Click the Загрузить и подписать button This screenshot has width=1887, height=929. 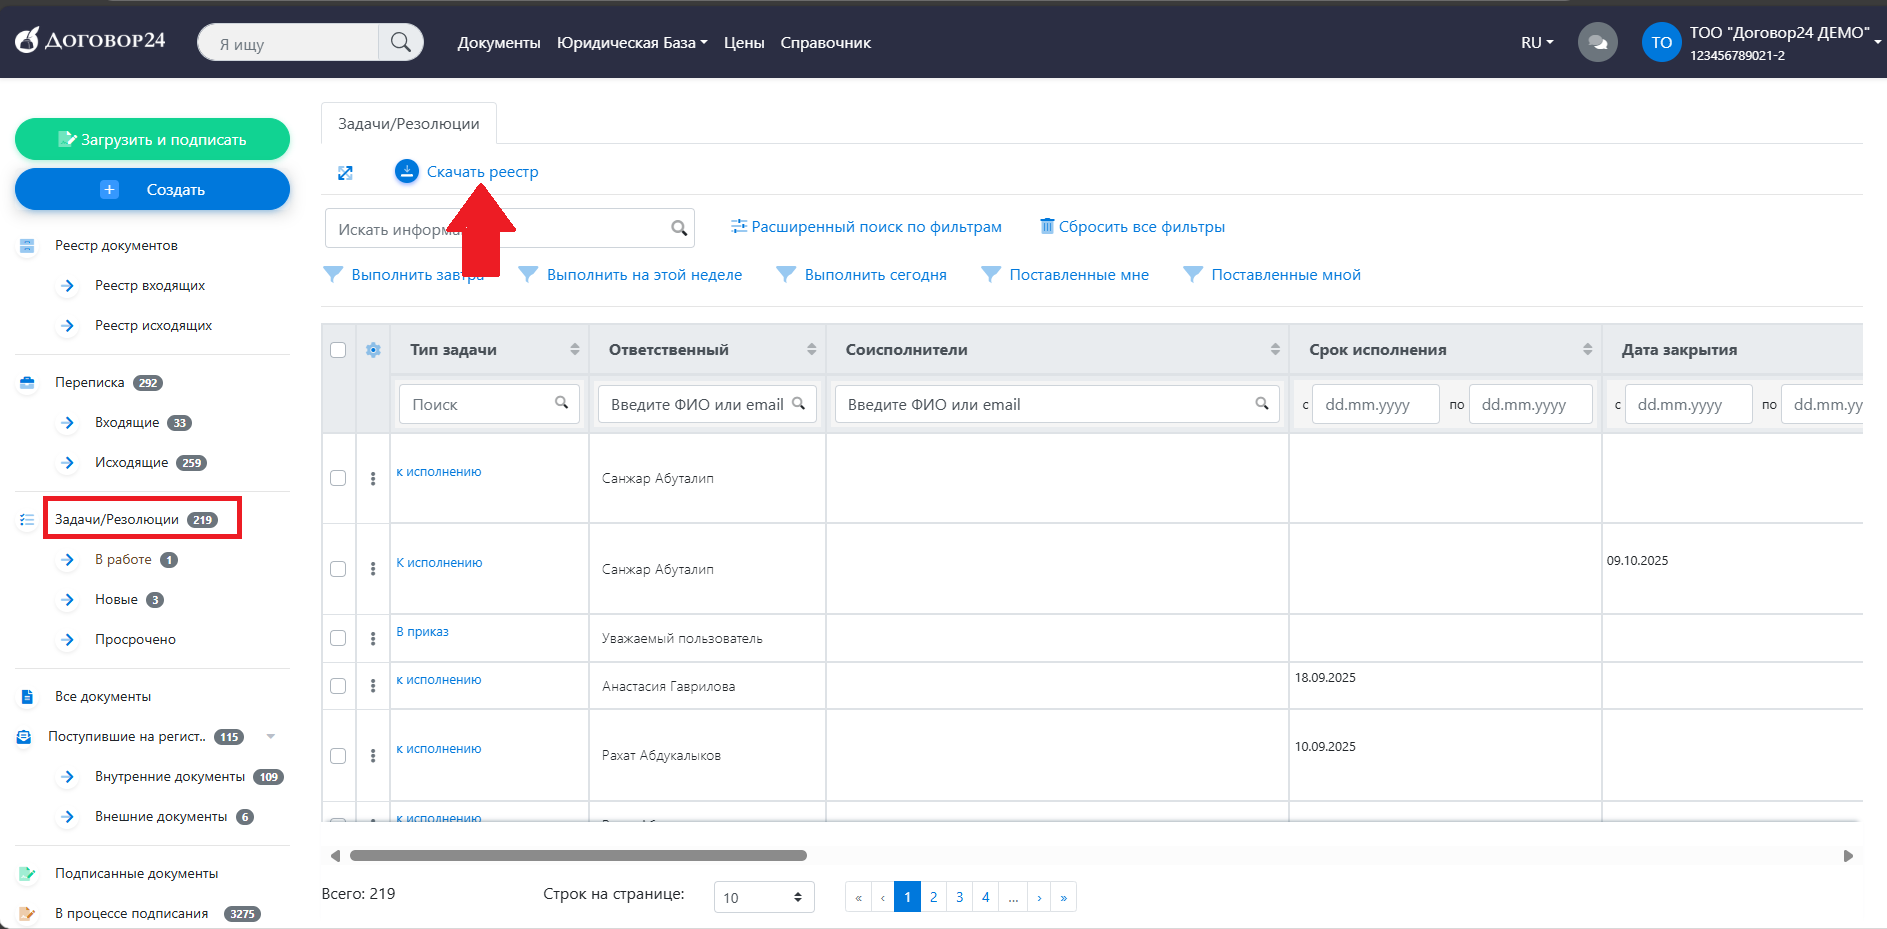tap(152, 139)
